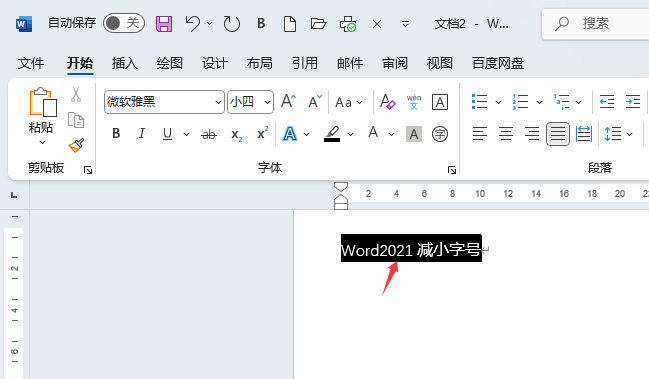Click the 粘贴 paste button
649x379 pixels.
tap(42, 110)
